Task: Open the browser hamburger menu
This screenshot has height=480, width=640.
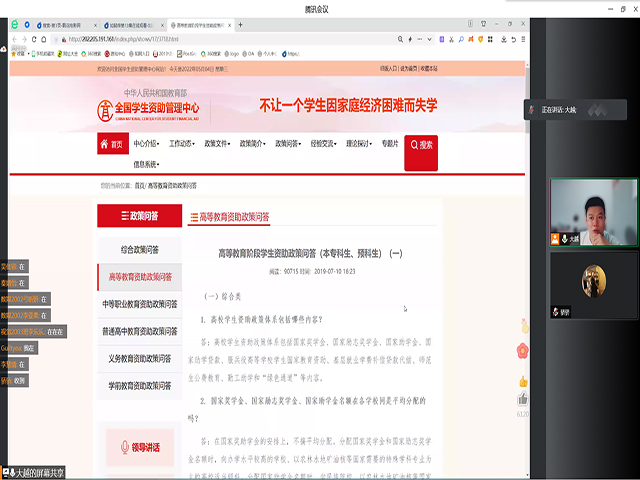Action: tap(523, 39)
